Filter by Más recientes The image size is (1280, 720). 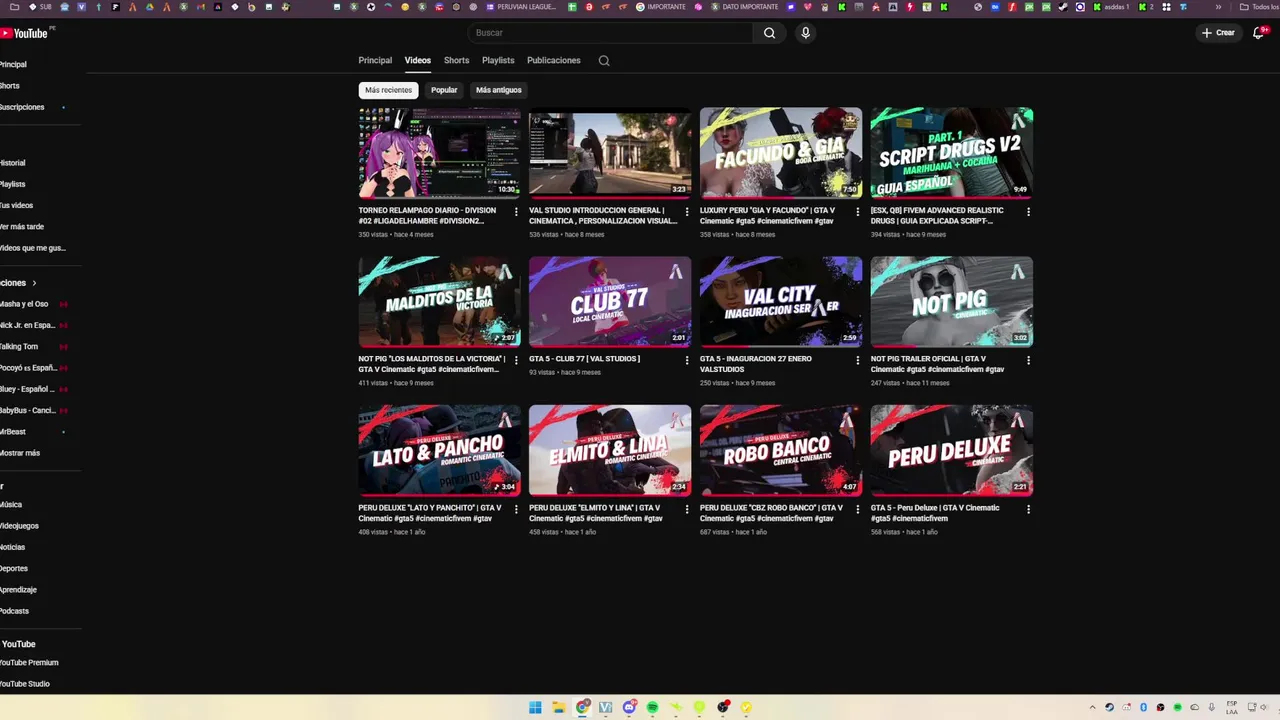point(388,90)
